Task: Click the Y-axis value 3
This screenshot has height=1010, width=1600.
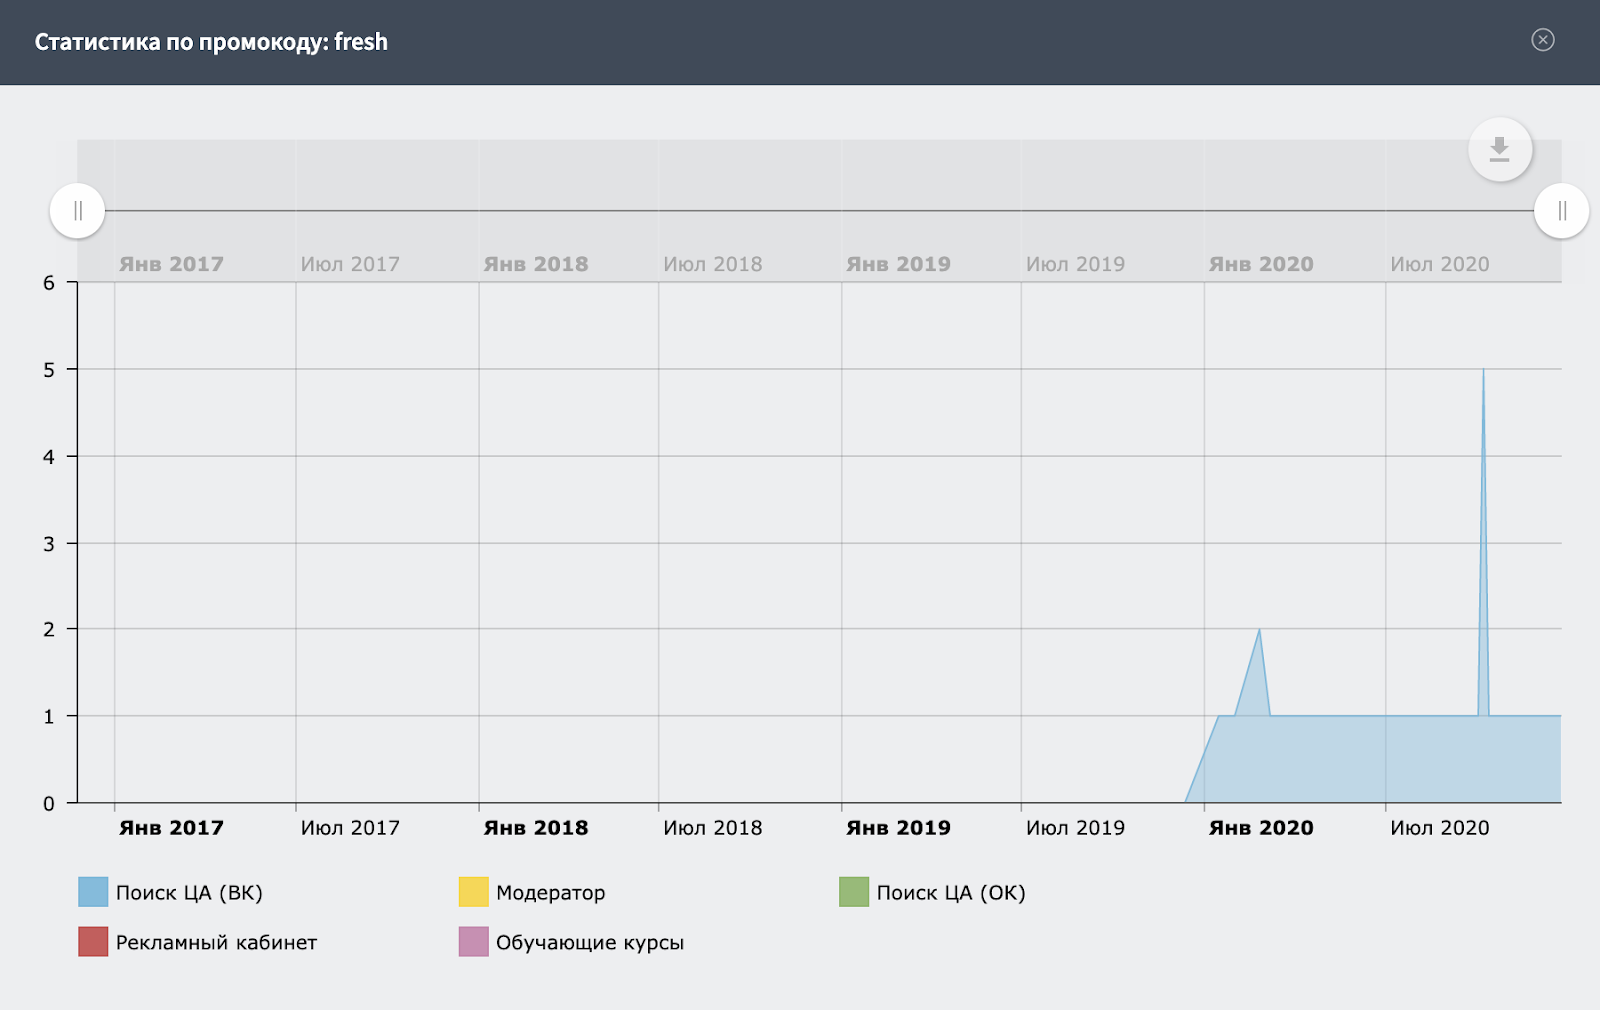Action: click(x=49, y=544)
